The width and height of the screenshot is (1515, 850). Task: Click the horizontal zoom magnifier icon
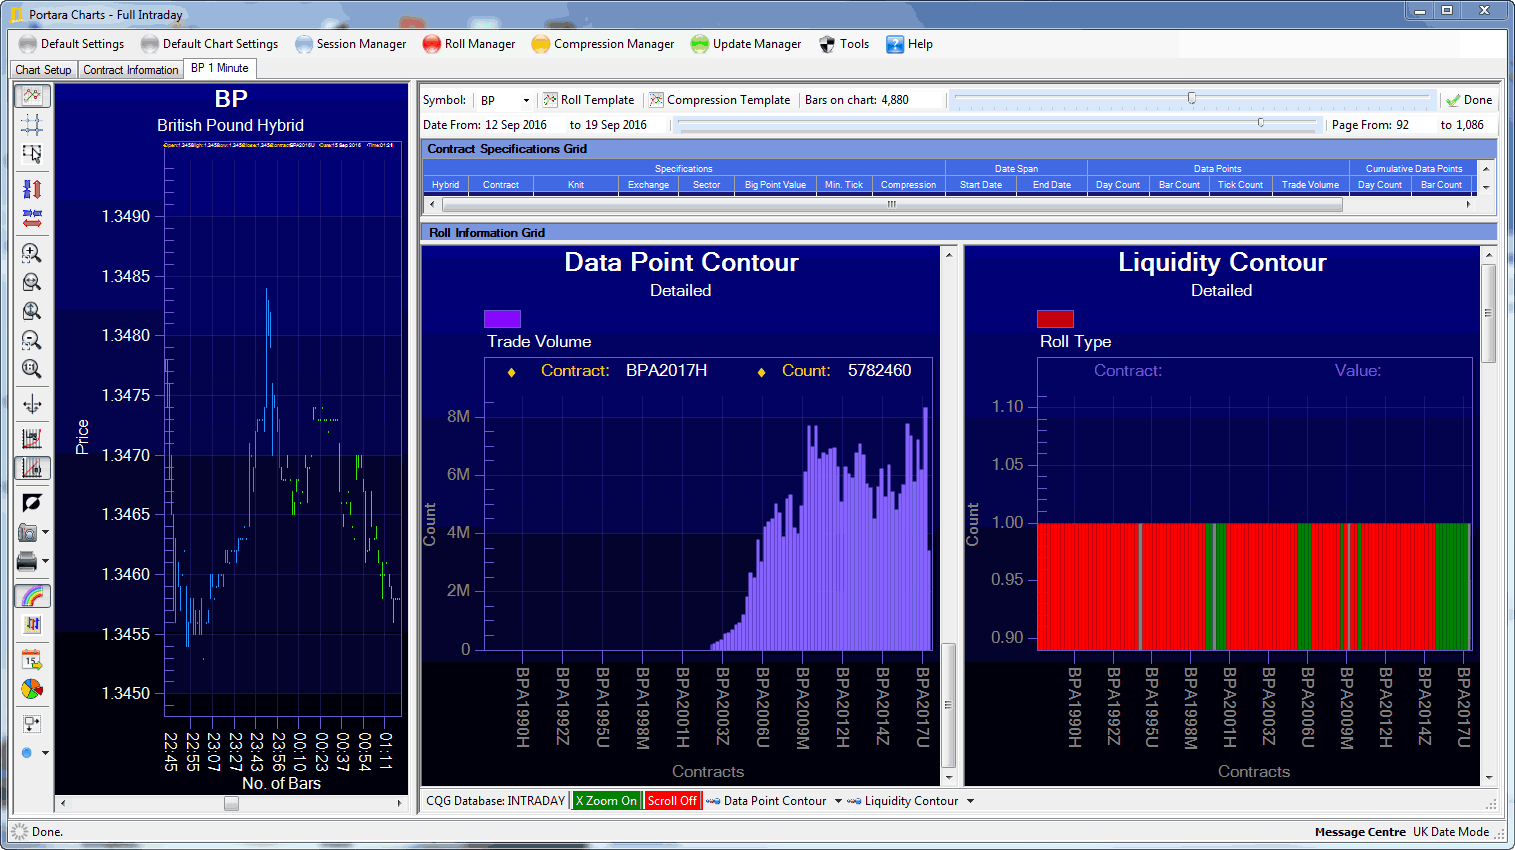(32, 282)
